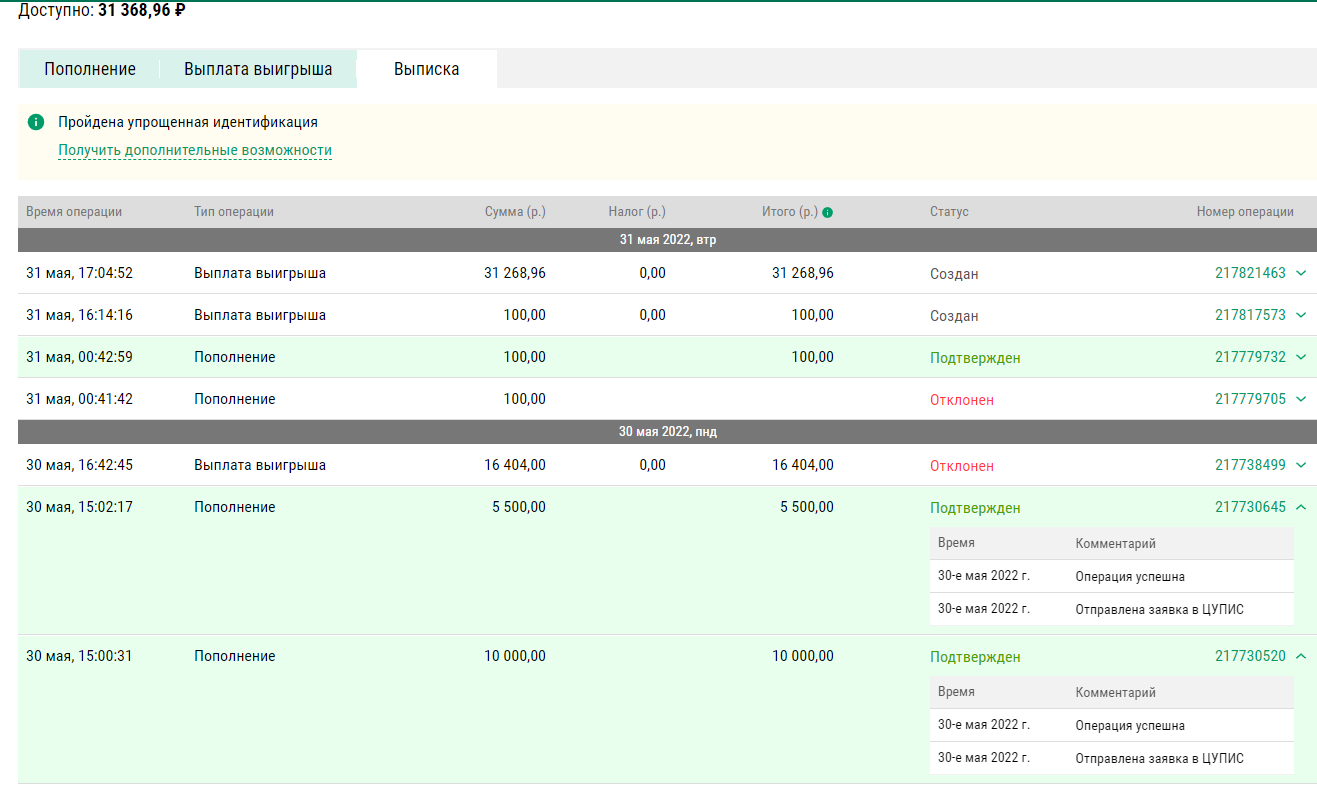Expand details for operation 217738499
Viewport: 1317px width, 787px height.
pos(1301,465)
